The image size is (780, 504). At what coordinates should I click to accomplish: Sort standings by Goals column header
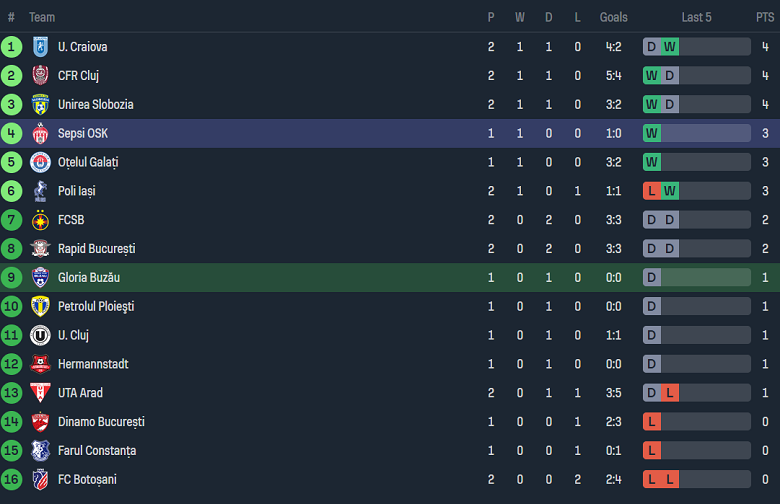614,17
